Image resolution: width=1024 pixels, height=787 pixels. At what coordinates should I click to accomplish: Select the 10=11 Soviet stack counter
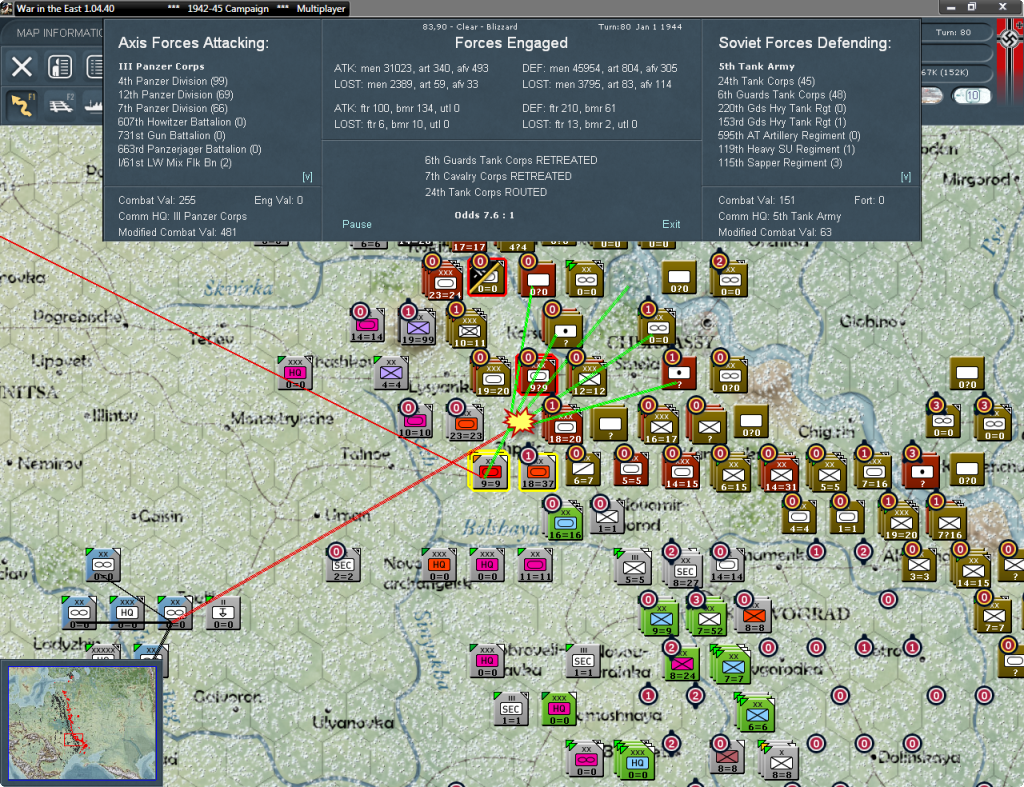point(468,330)
